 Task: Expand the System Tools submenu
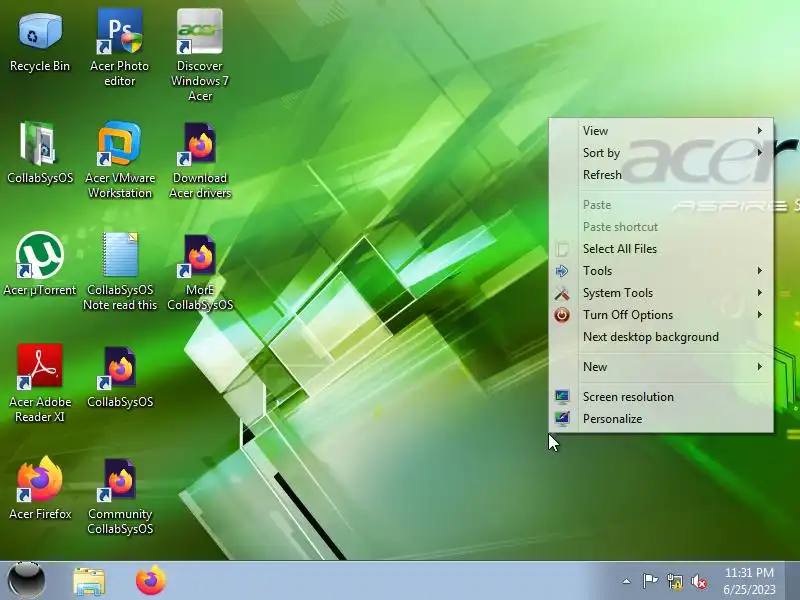(x=661, y=293)
